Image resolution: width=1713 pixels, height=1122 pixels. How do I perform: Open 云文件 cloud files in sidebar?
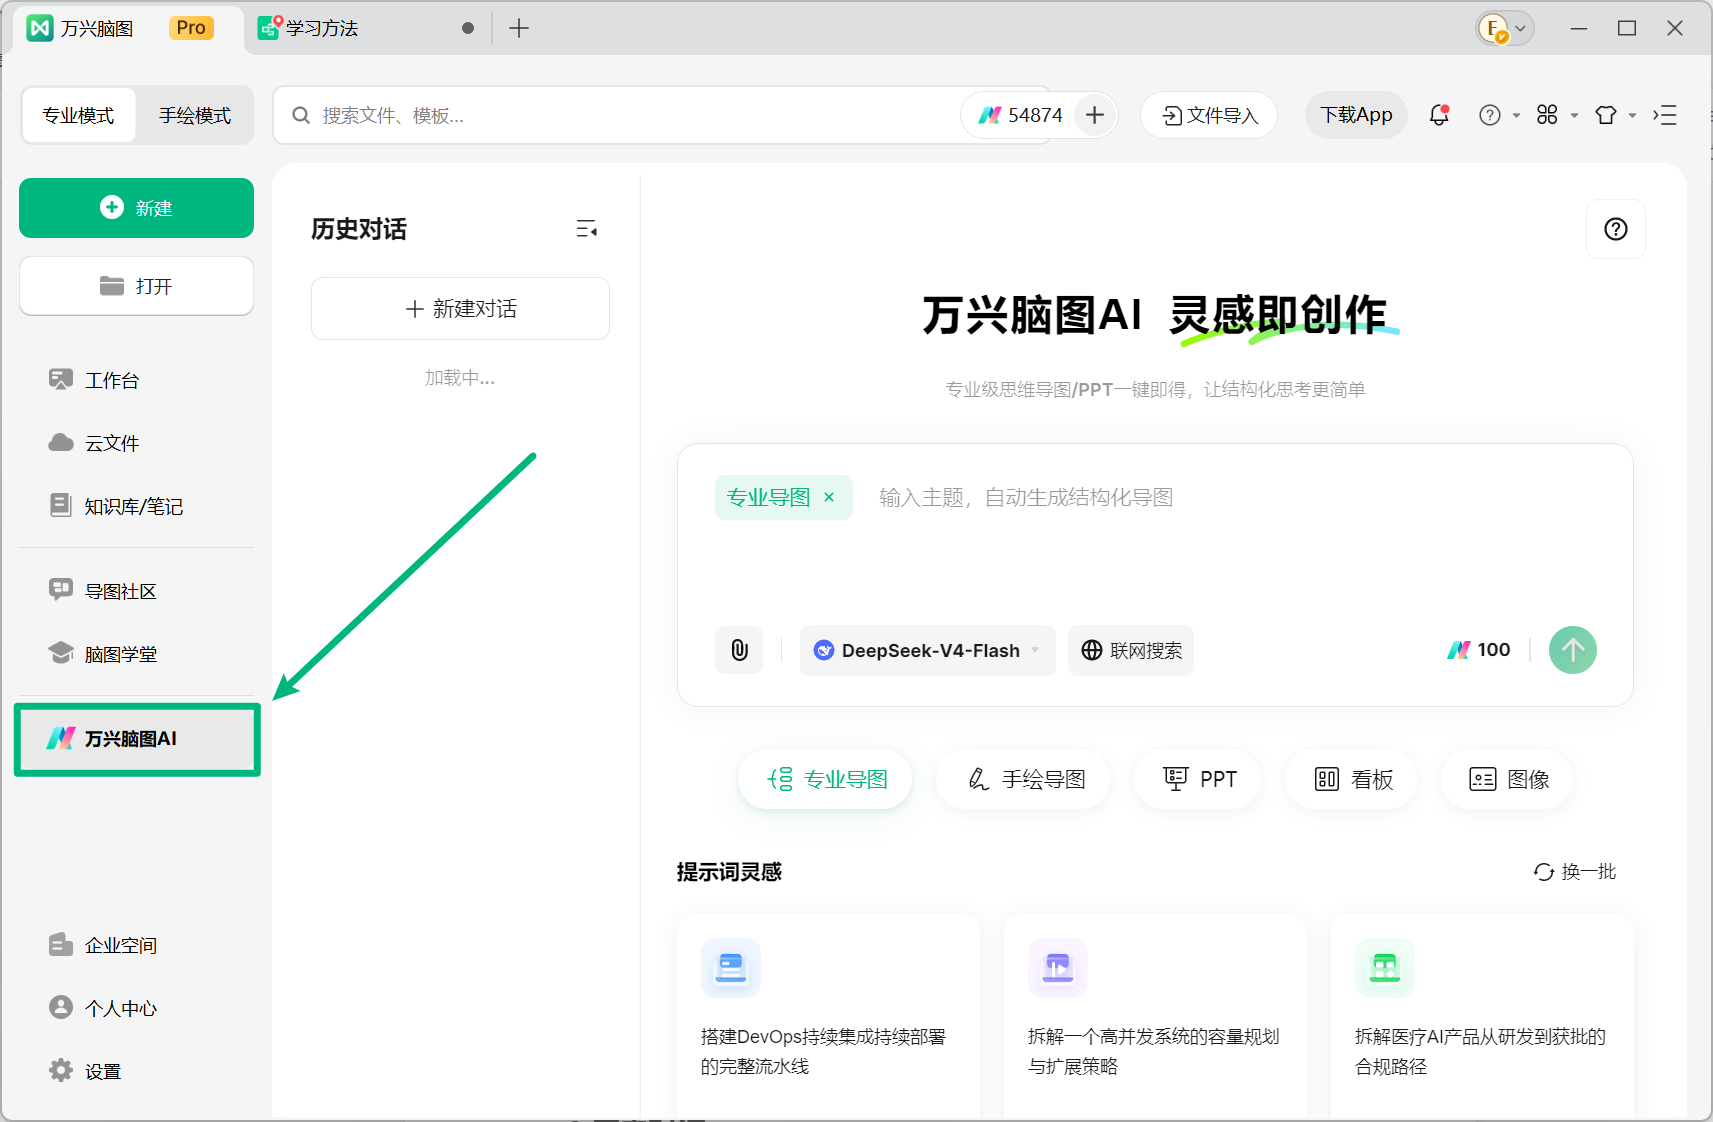(x=136, y=443)
